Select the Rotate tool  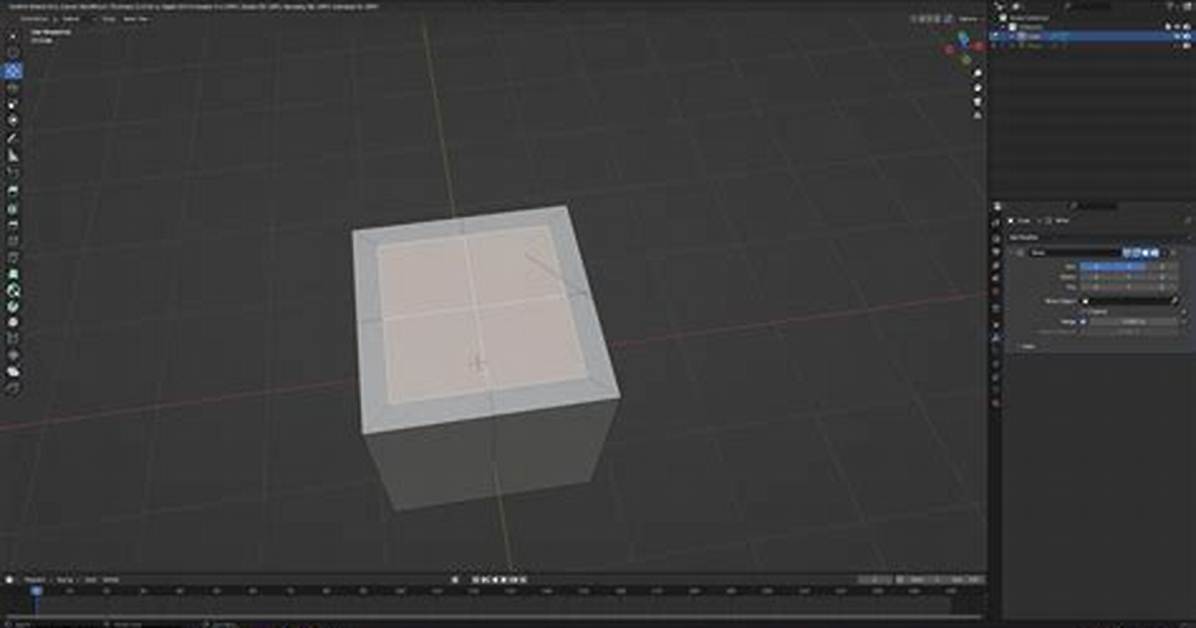[x=13, y=88]
